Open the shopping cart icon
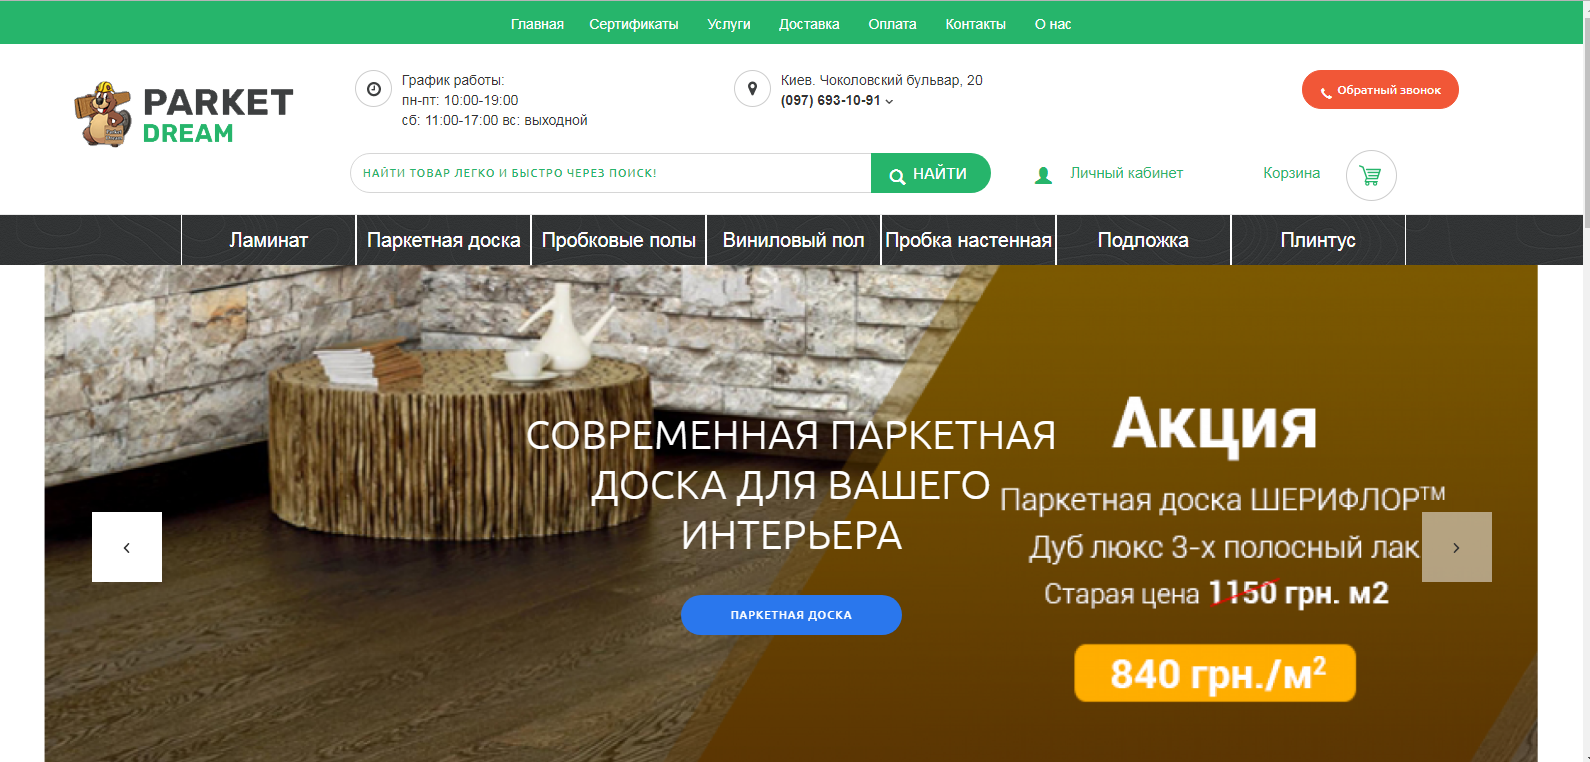1590x762 pixels. pos(1371,175)
